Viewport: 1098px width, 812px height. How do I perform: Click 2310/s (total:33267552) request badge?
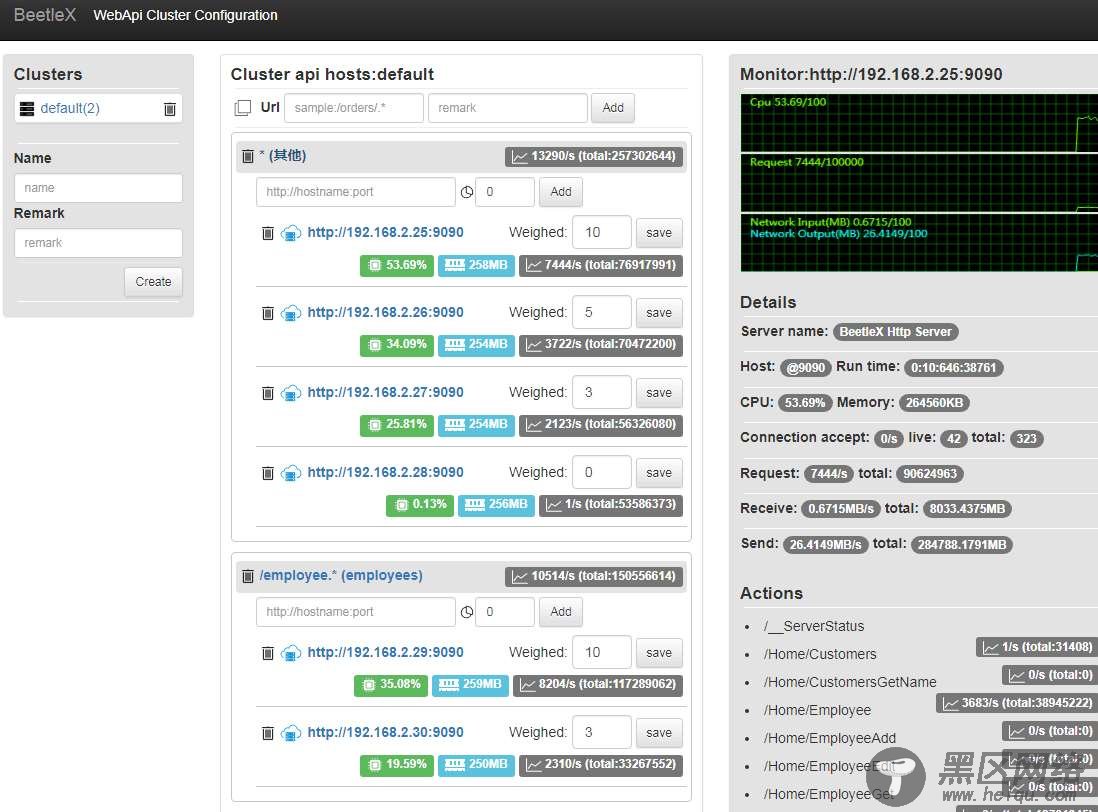[x=601, y=764]
